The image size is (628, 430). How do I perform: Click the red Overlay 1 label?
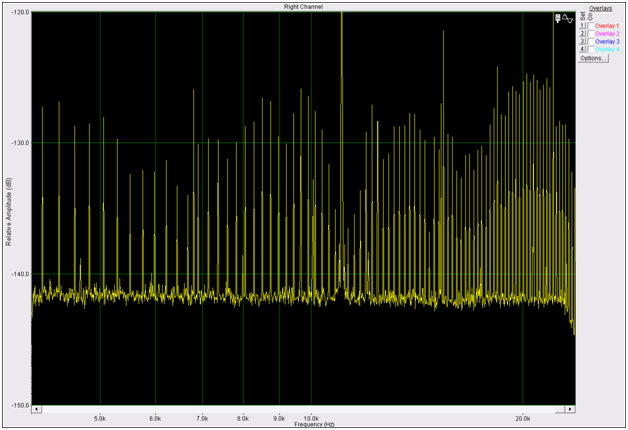coord(606,25)
